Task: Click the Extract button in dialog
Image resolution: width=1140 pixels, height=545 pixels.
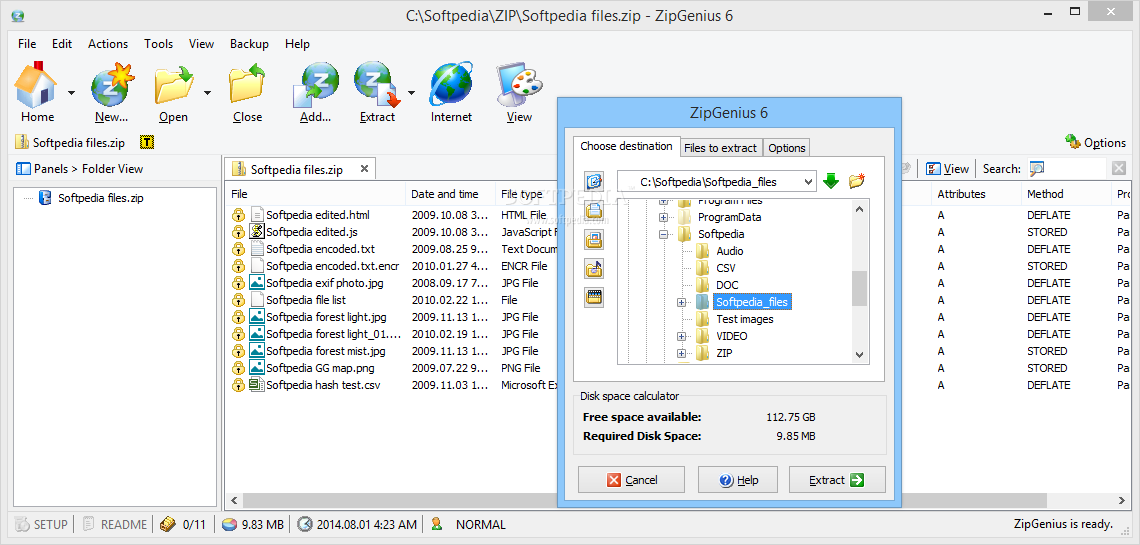Action: click(x=837, y=480)
